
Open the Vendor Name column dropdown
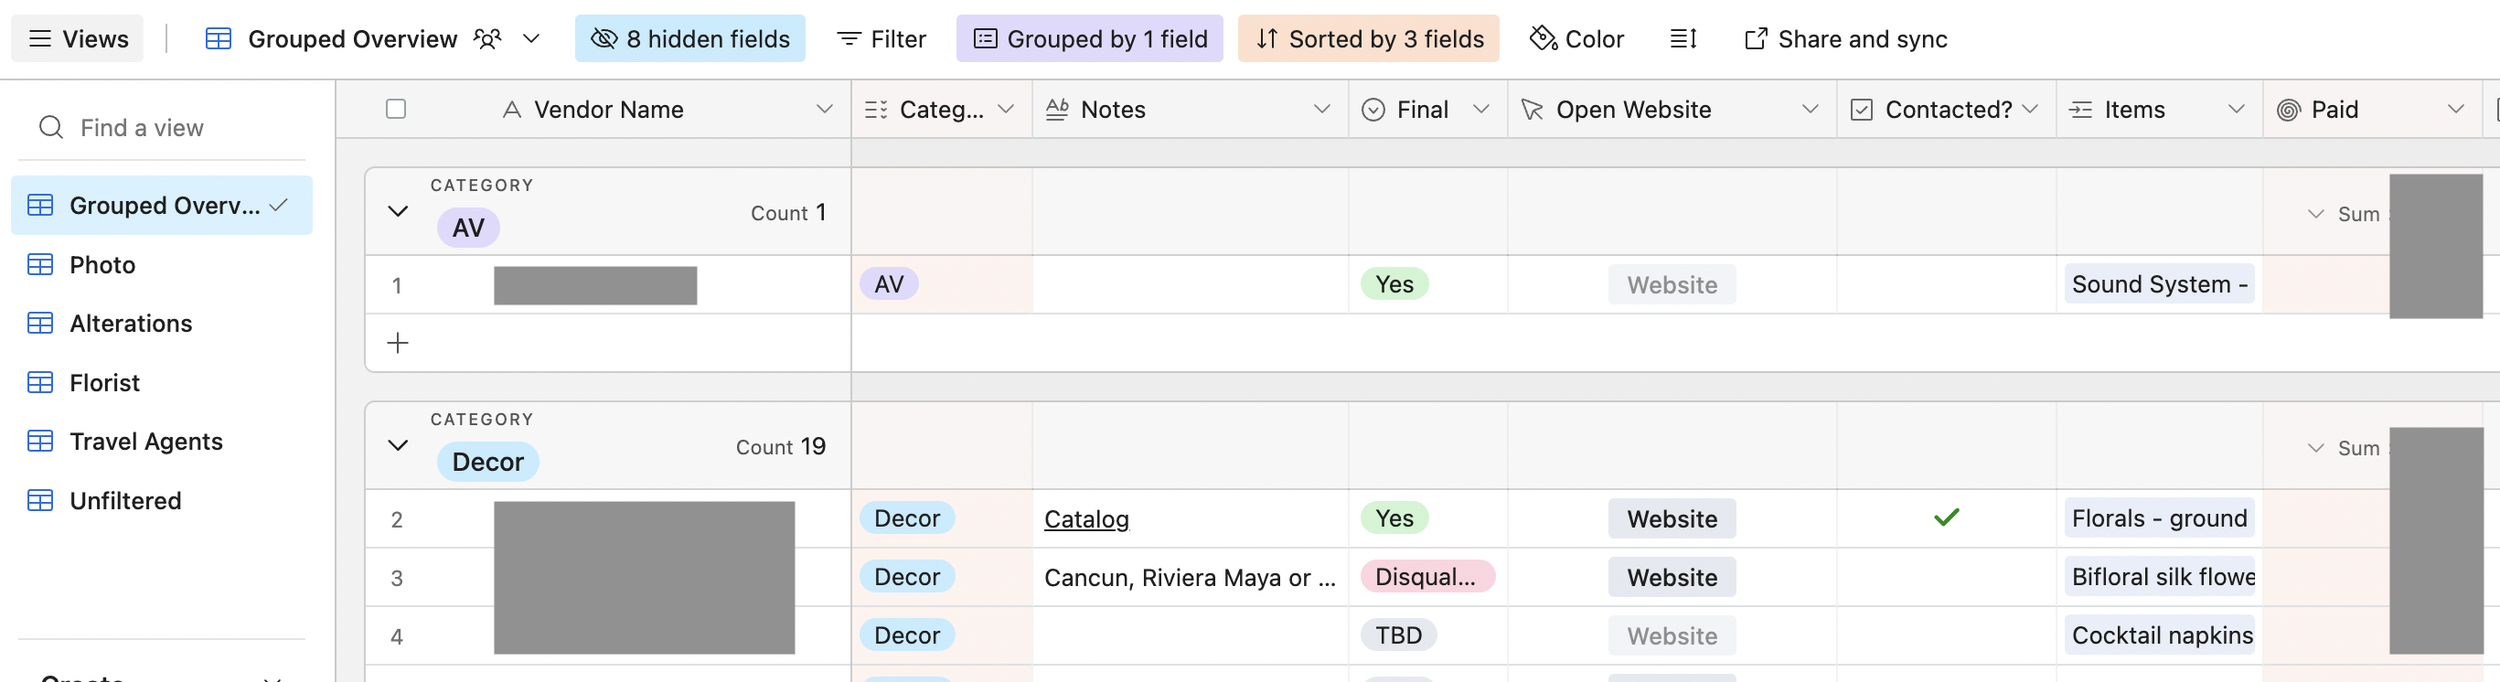pyautogui.click(x=824, y=109)
